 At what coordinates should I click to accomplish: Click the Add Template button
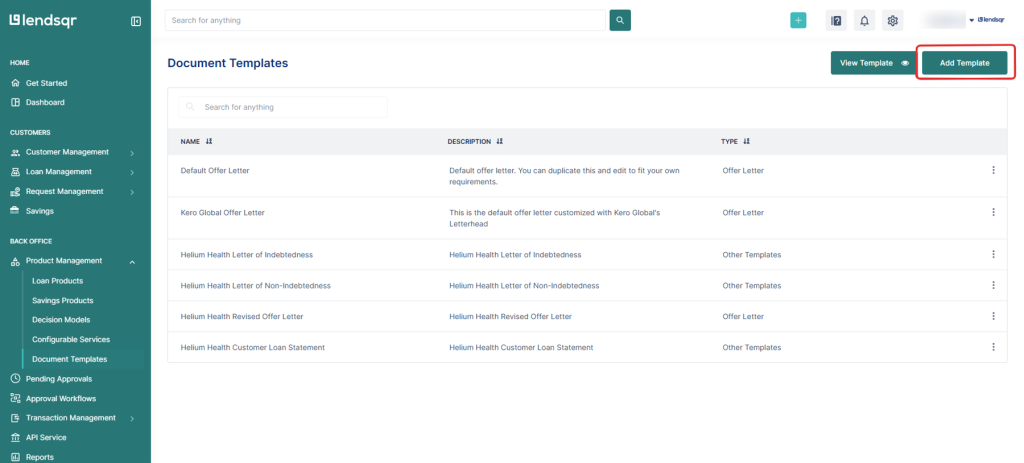[964, 63]
